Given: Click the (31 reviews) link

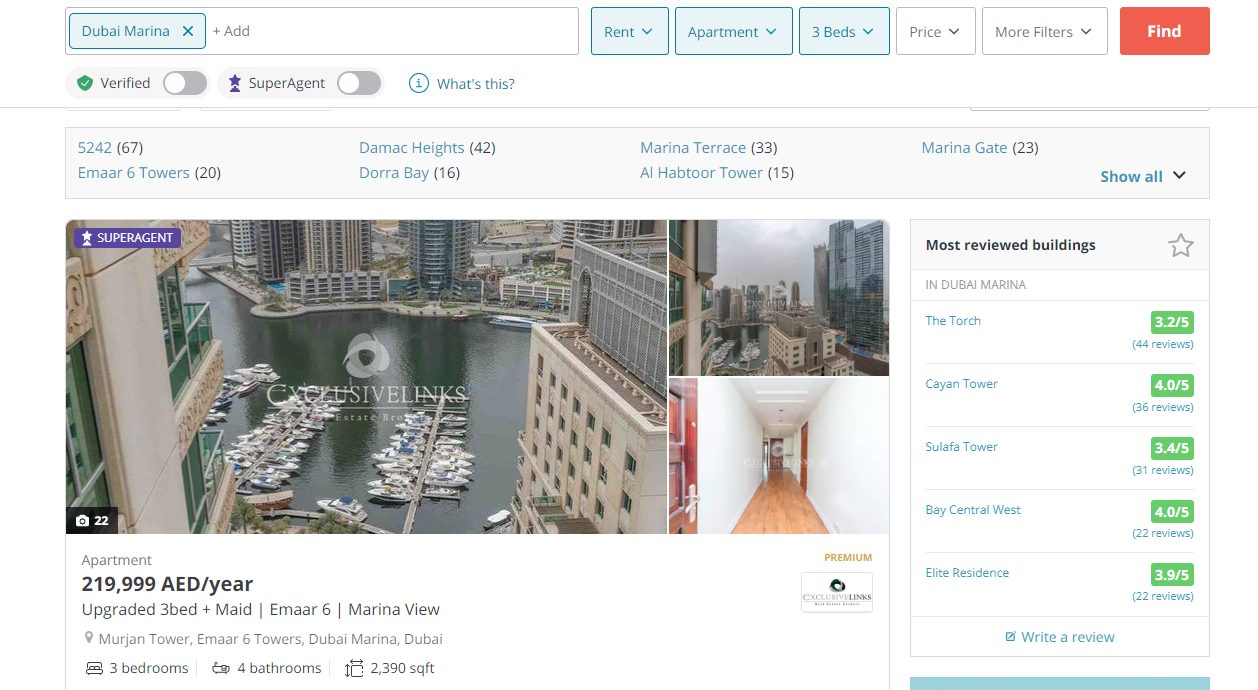Looking at the screenshot, I should 1163,470.
